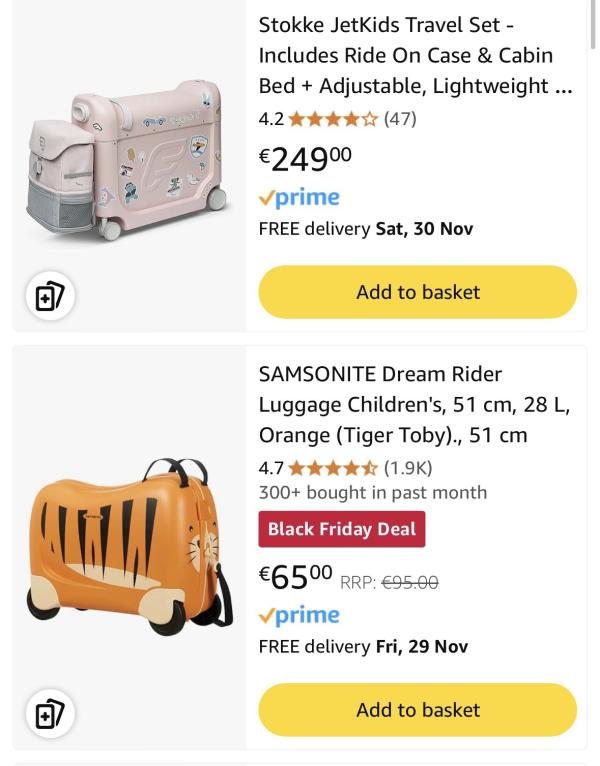Add Stokke JetKids Travel Set to basket
This screenshot has width=600, height=766.
(x=418, y=292)
